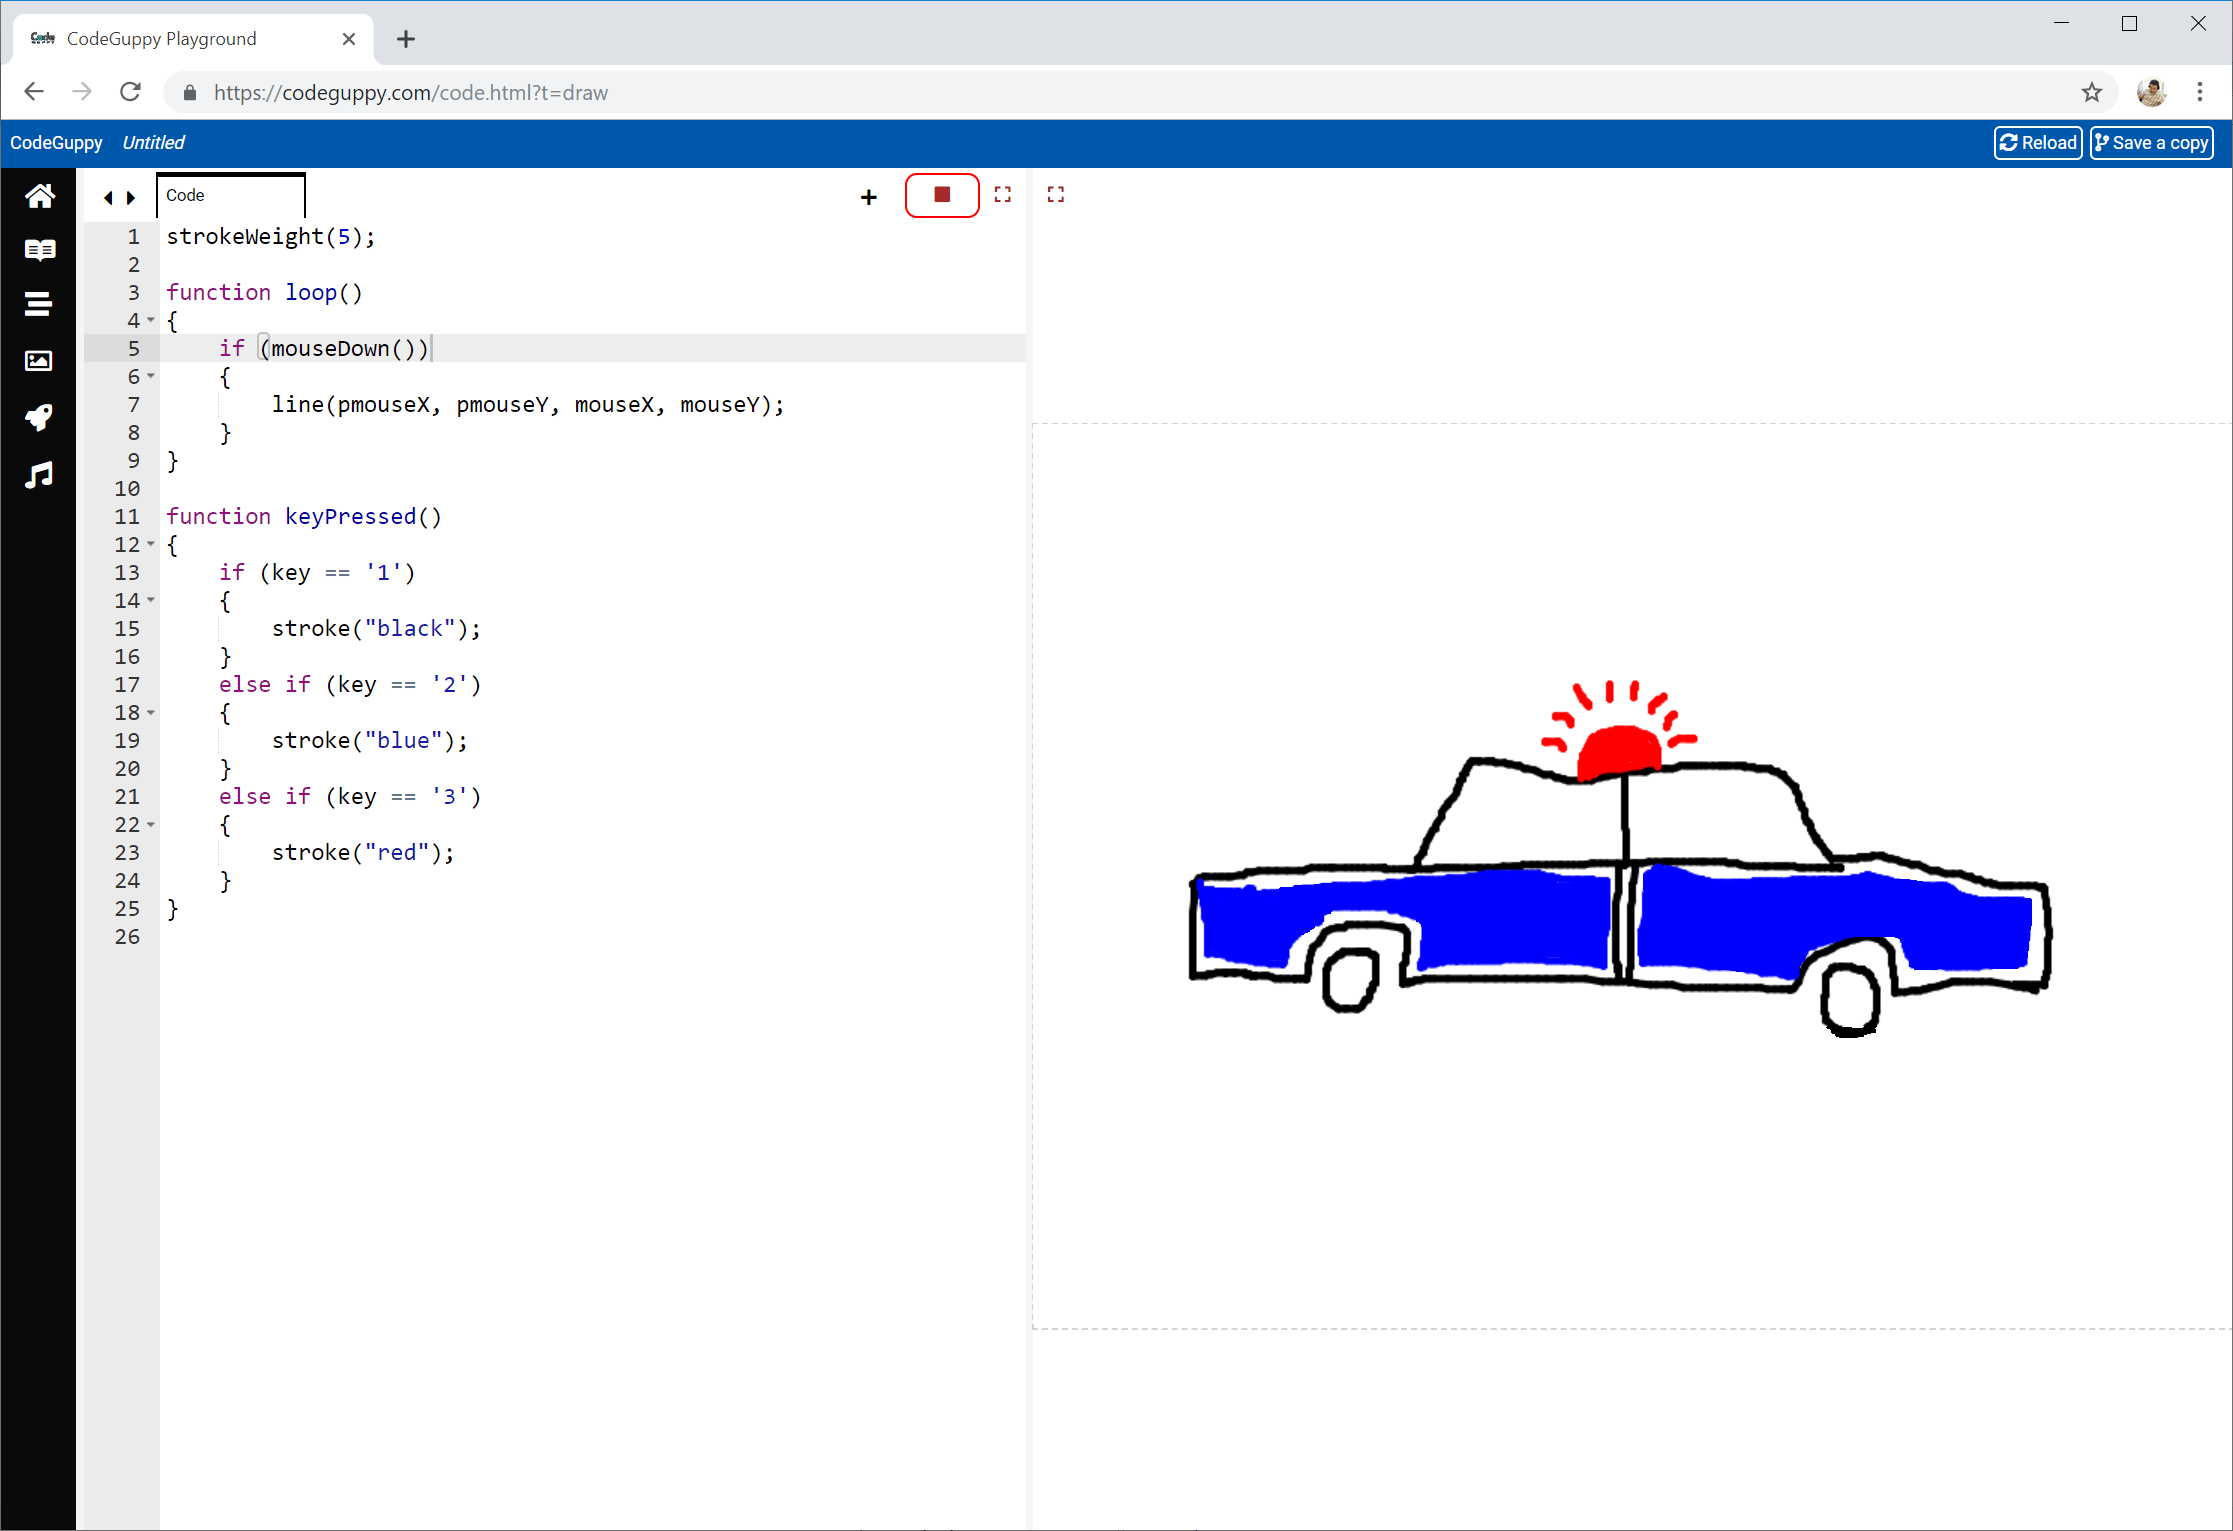
Task: Click the Save a copy button
Action: coord(2151,143)
